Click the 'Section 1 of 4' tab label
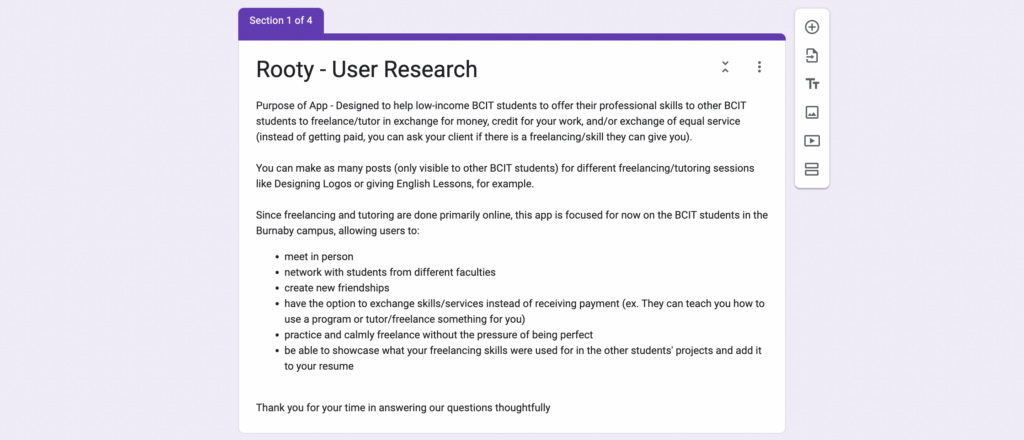1024x440 pixels. (x=281, y=20)
